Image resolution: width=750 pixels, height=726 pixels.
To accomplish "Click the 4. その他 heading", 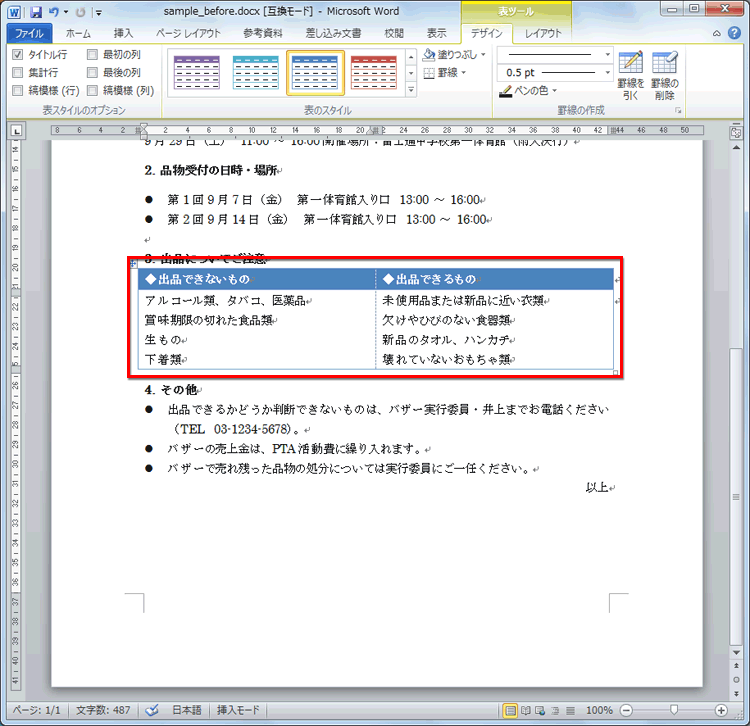I will pos(173,390).
